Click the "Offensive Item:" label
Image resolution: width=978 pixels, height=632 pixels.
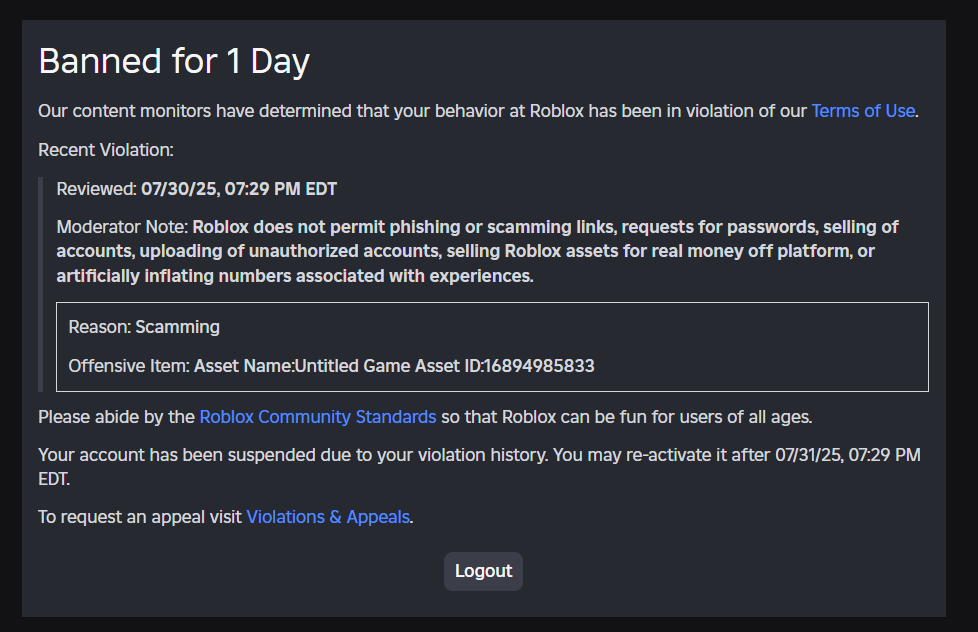[129, 366]
